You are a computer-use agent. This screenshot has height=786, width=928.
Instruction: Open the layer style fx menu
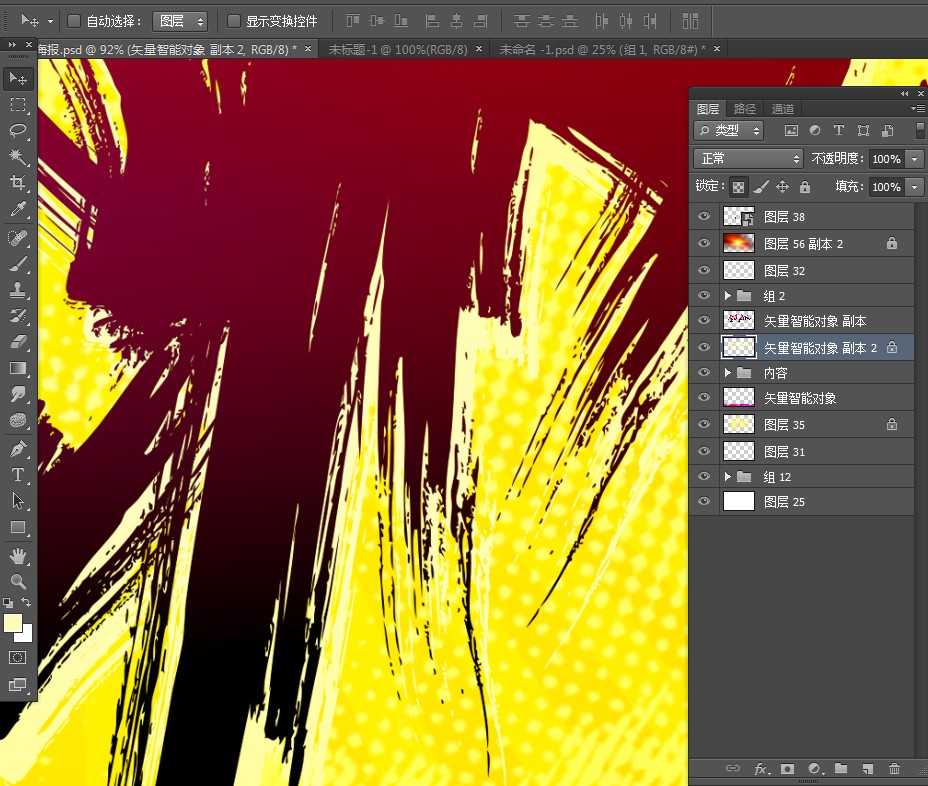tap(762, 769)
